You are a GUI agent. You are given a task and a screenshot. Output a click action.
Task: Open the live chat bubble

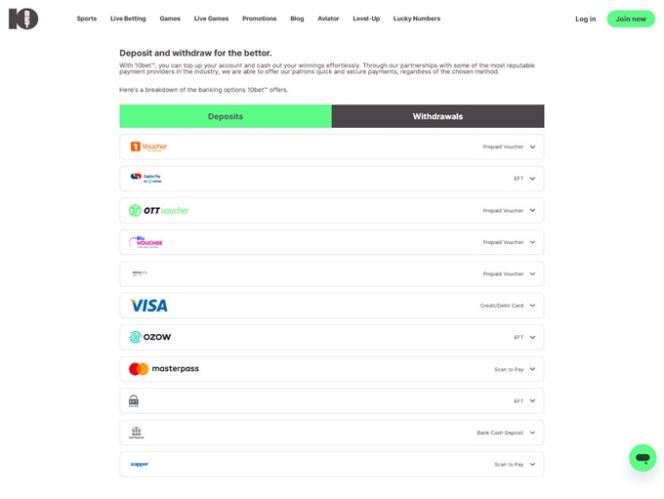(x=642, y=458)
